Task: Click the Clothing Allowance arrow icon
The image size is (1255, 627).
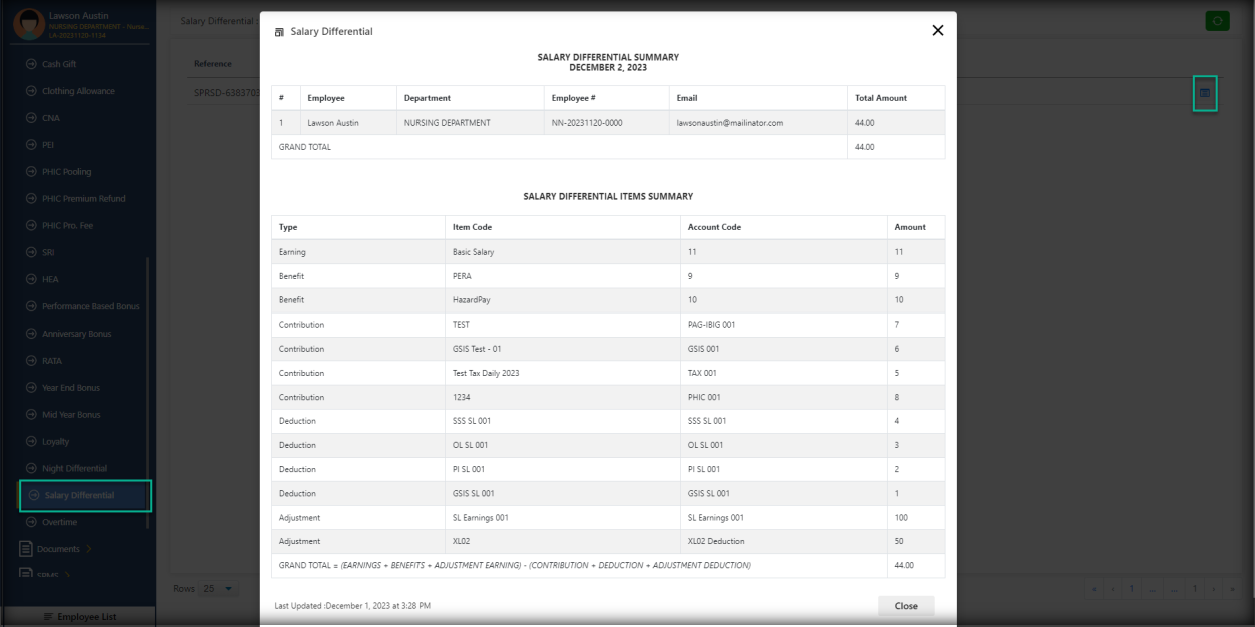Action: point(31,91)
